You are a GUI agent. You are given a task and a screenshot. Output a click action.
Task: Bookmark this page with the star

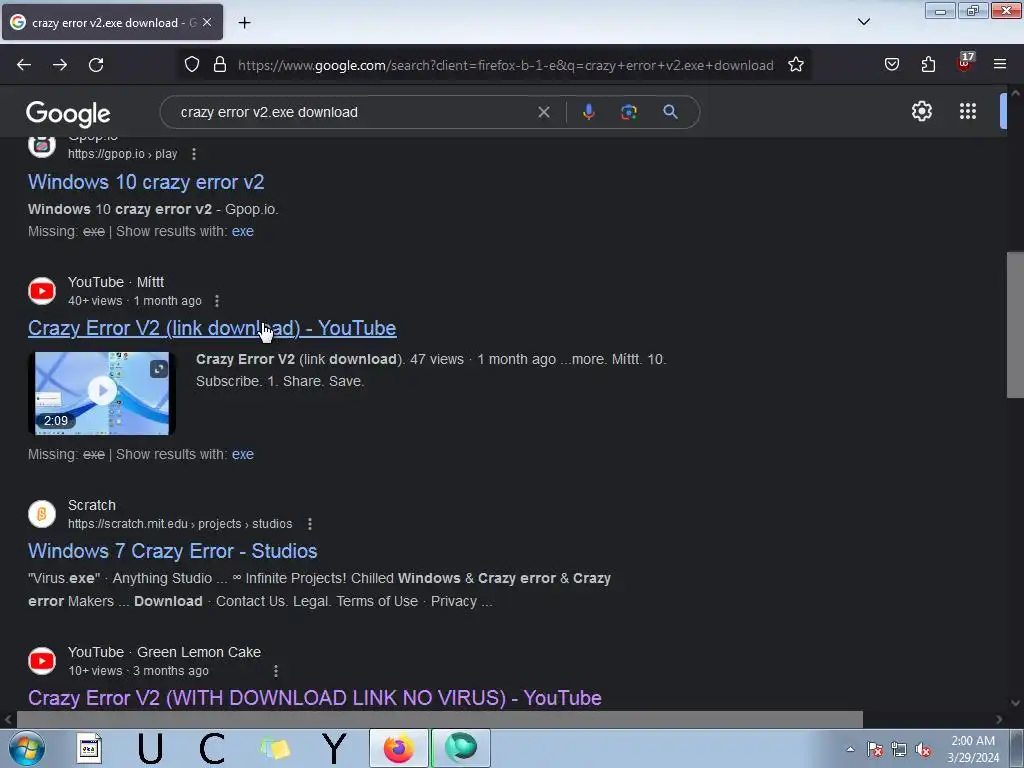pyautogui.click(x=795, y=65)
